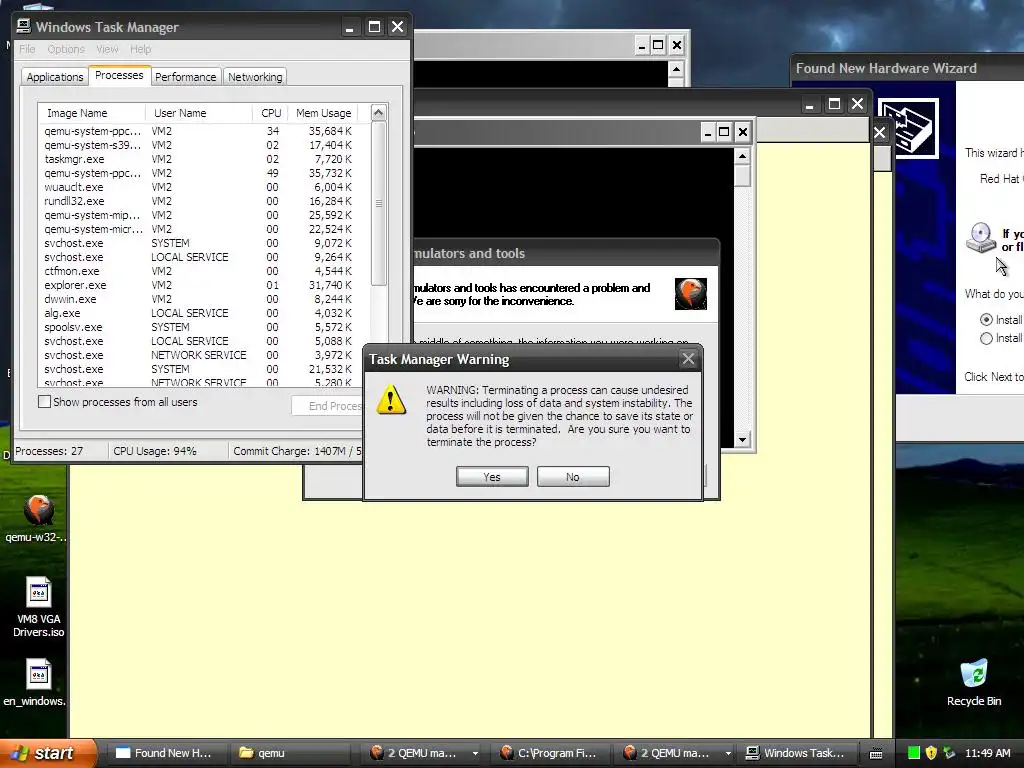Click the End Process button
Screen dimensions: 1024x768
tap(328, 406)
